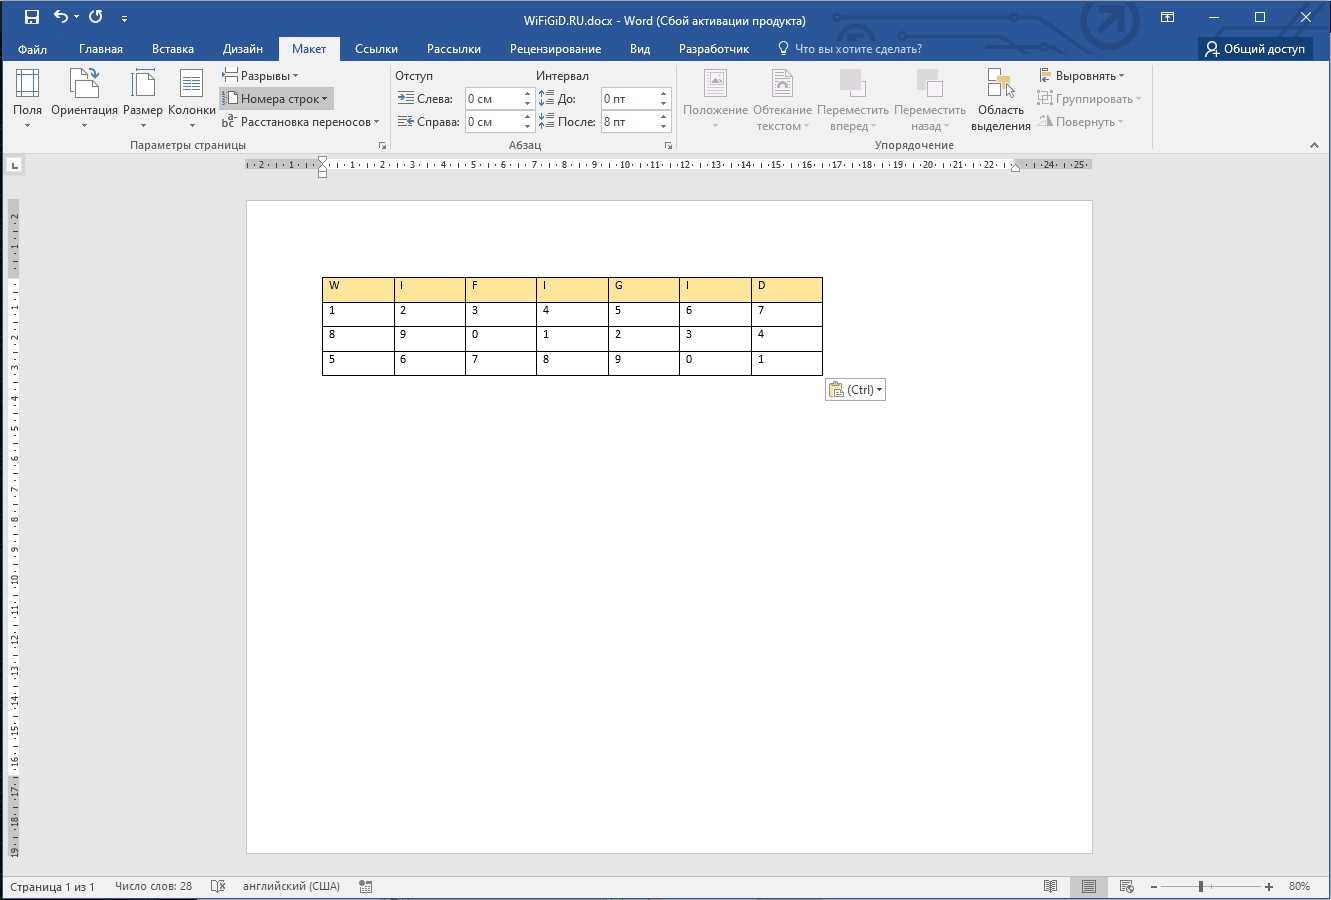The height and width of the screenshot is (900, 1331).
Task: Click the До spacing before field
Action: point(628,99)
